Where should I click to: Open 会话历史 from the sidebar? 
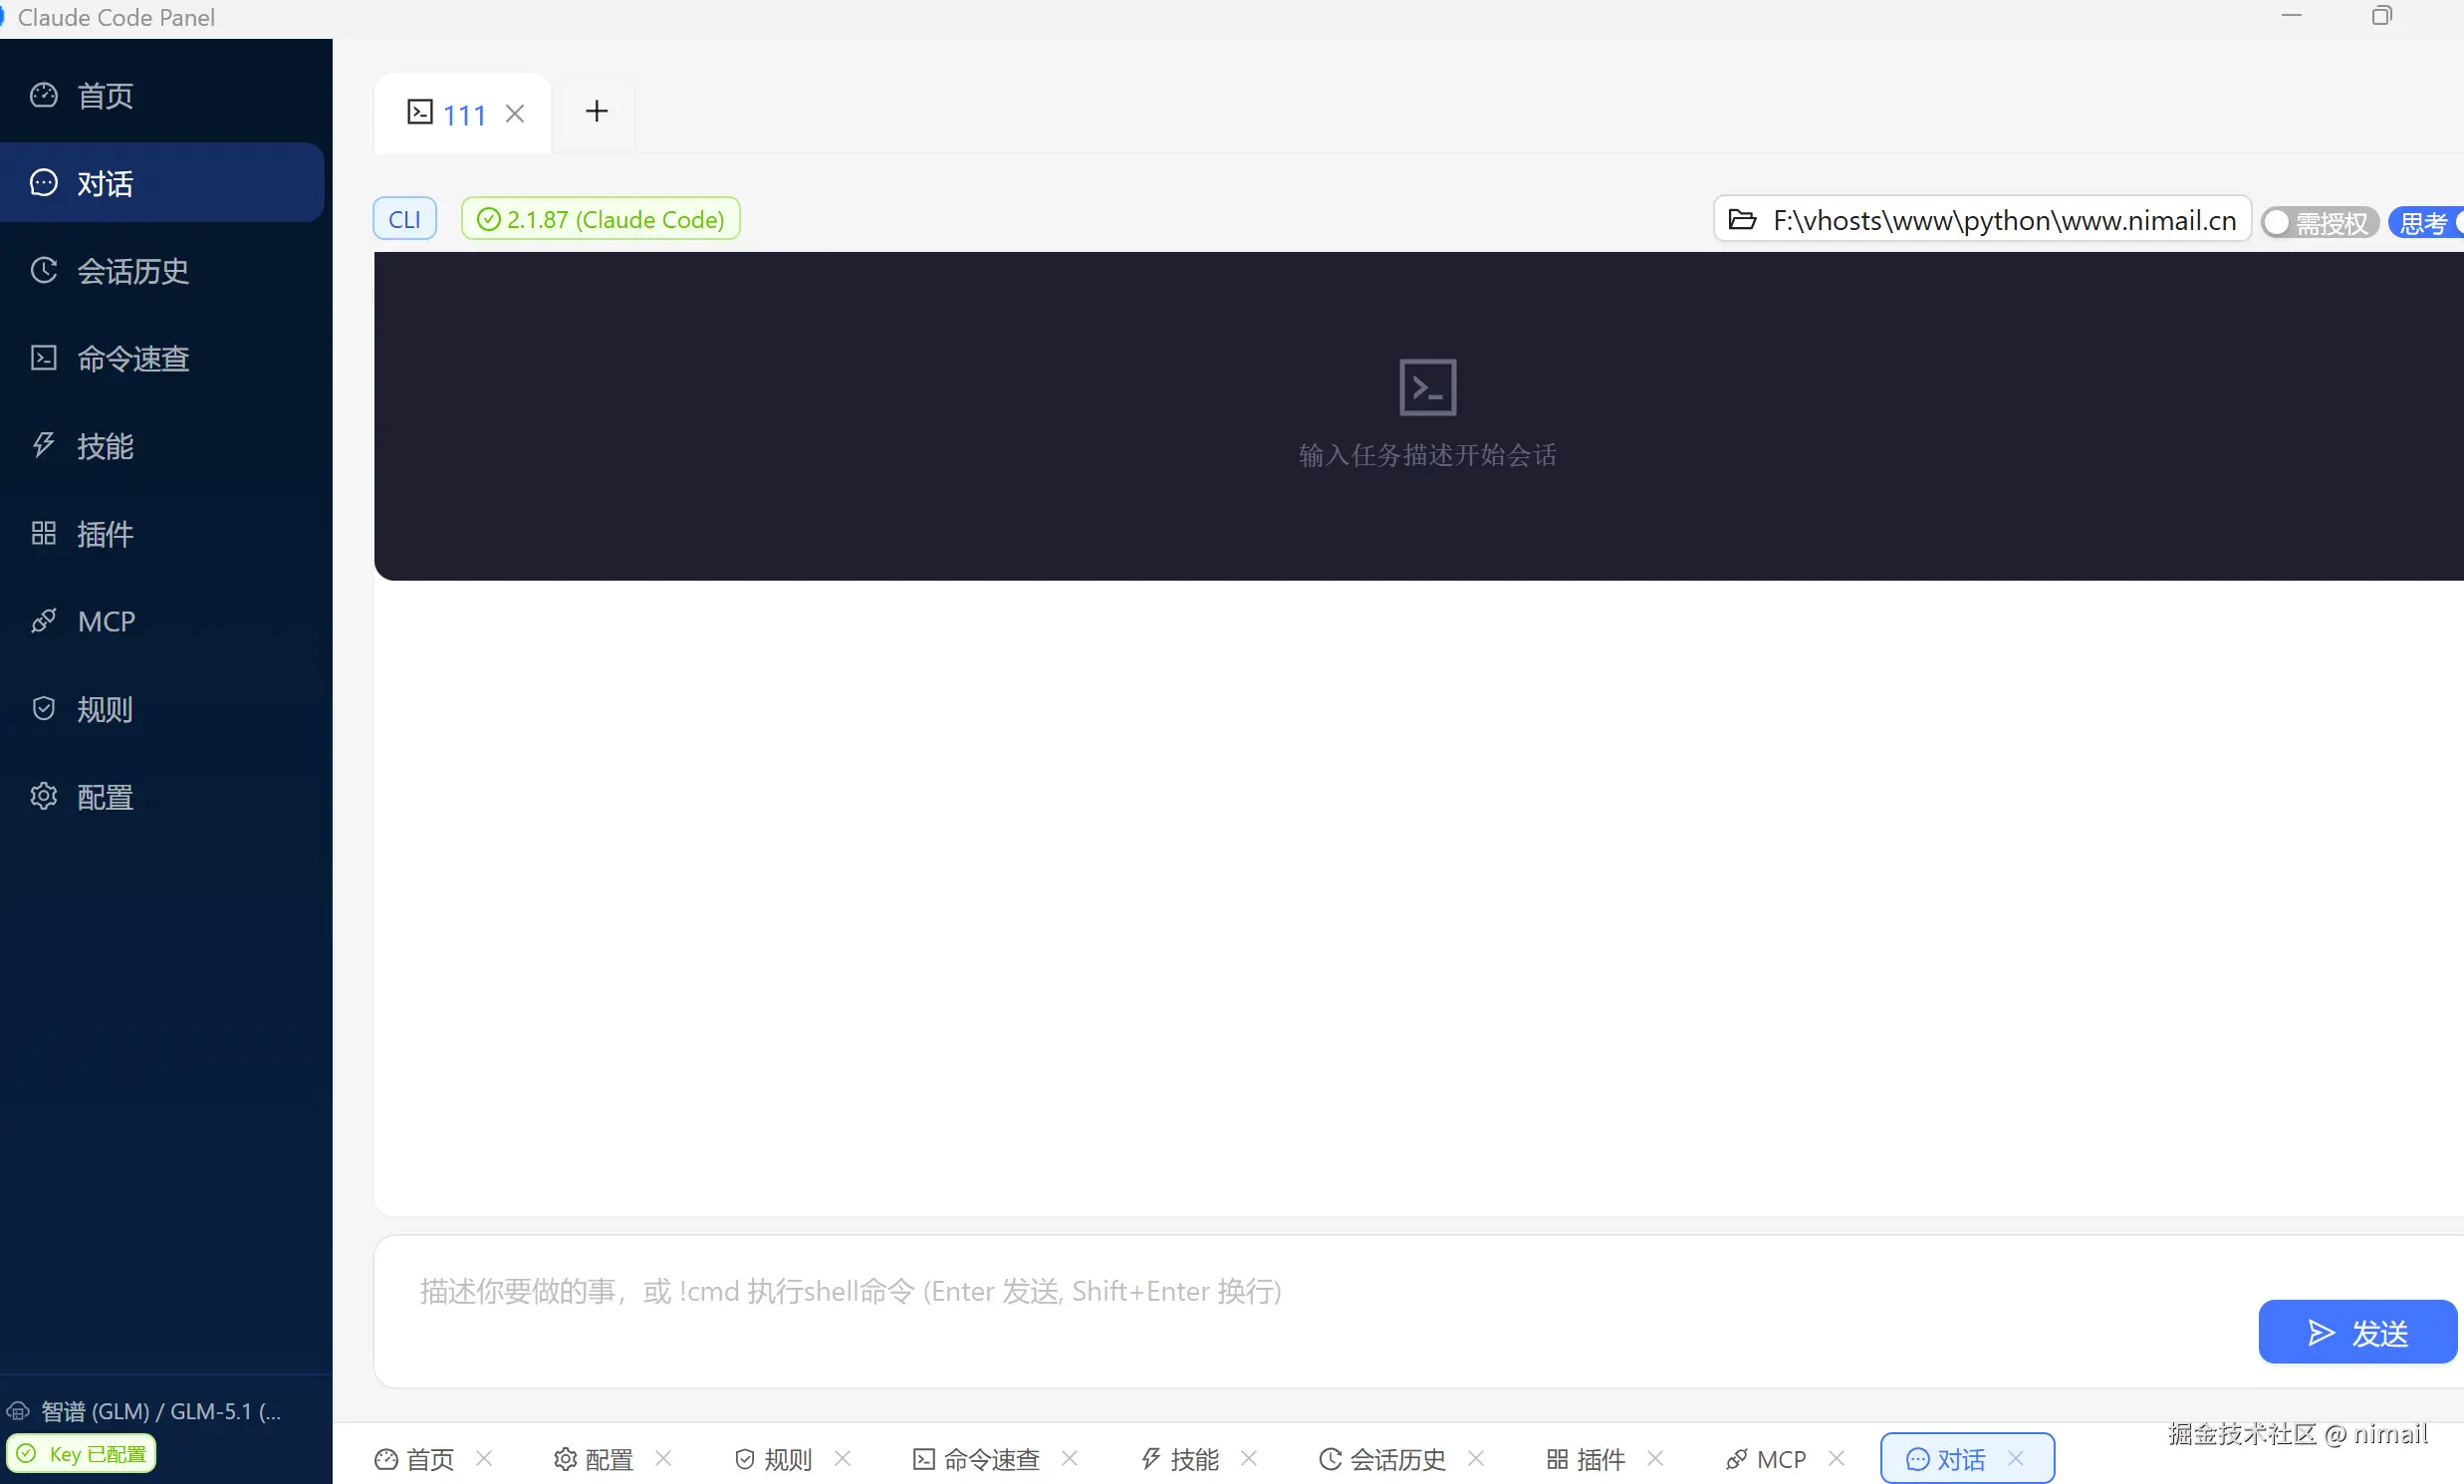132,271
